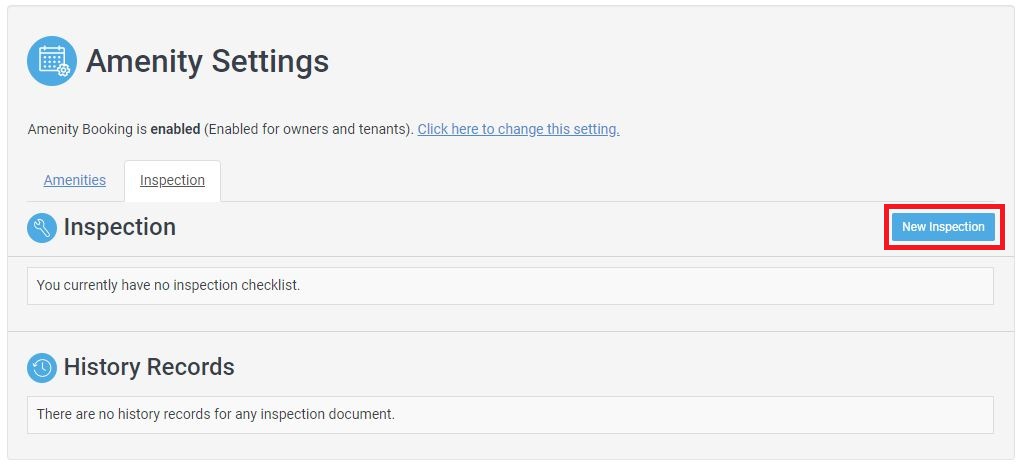Screen dimensions: 1023x465
Task: Select the Inspection tab
Action: tap(172, 181)
